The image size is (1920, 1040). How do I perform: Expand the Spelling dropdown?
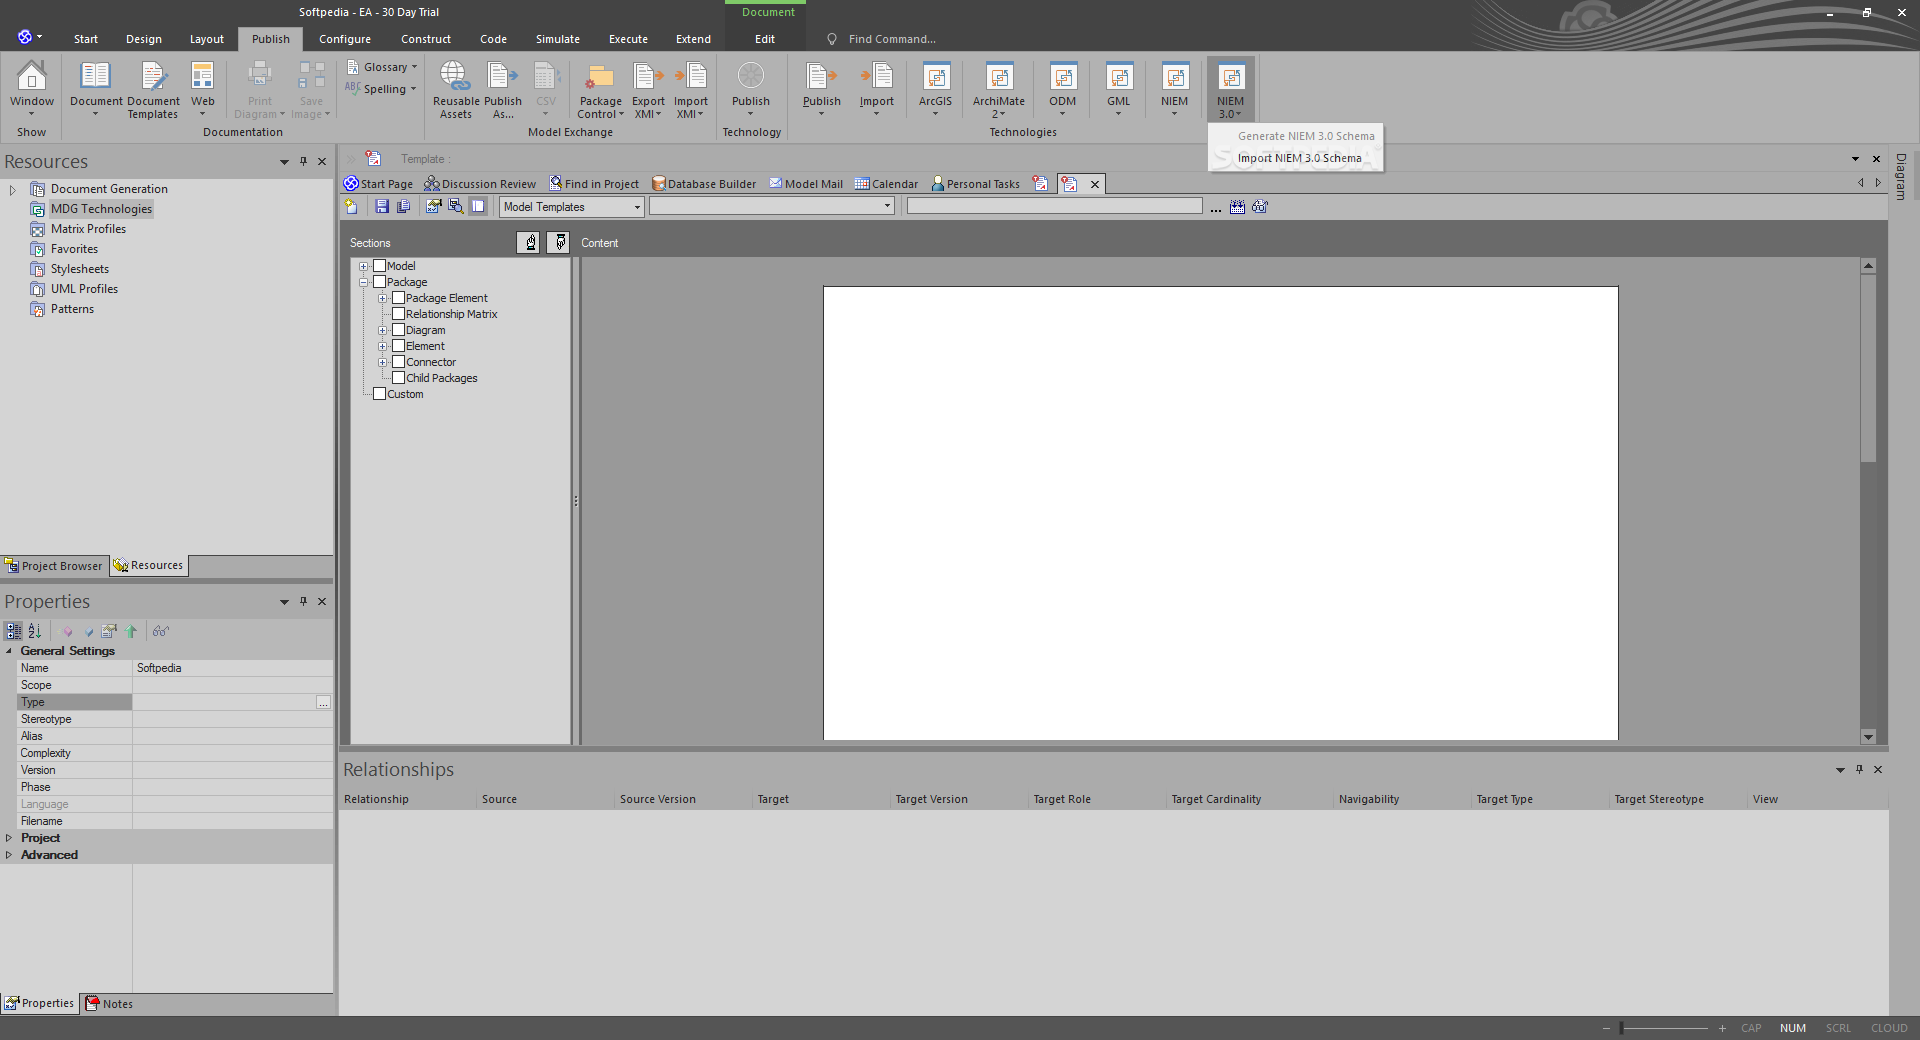click(413, 89)
